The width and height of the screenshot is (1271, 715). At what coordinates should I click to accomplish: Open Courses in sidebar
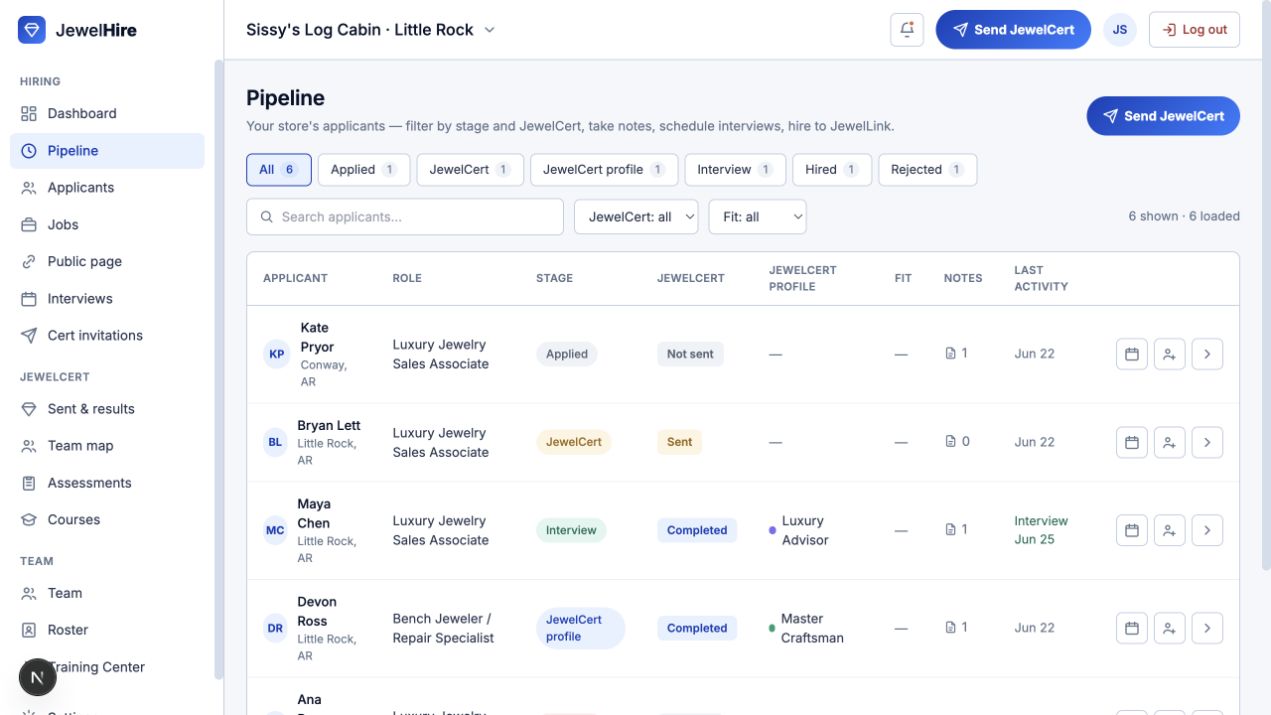click(x=107, y=520)
